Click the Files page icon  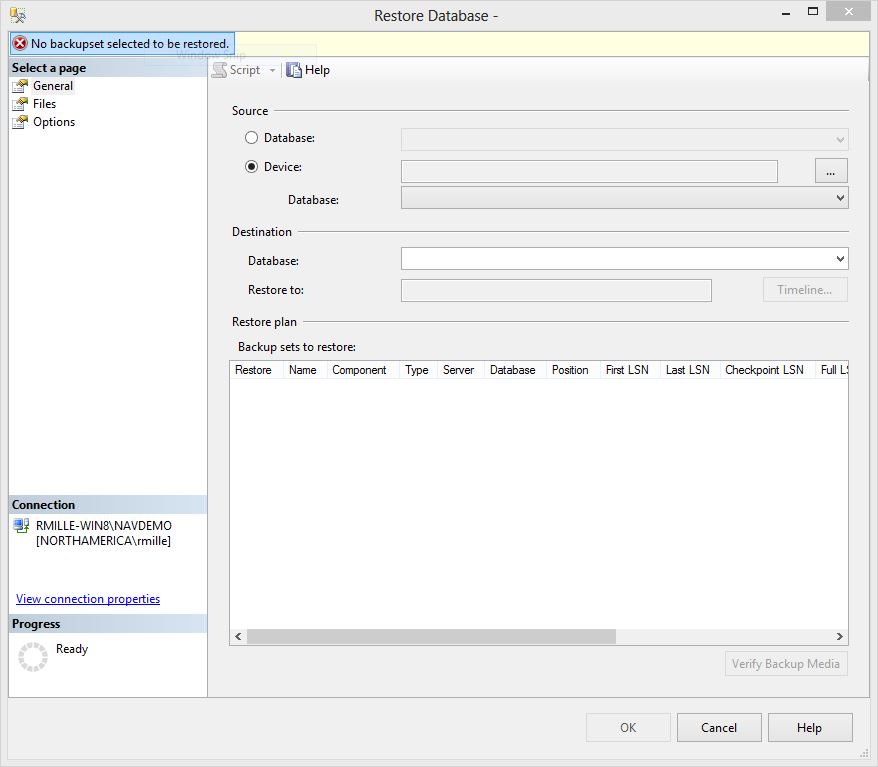(20, 104)
